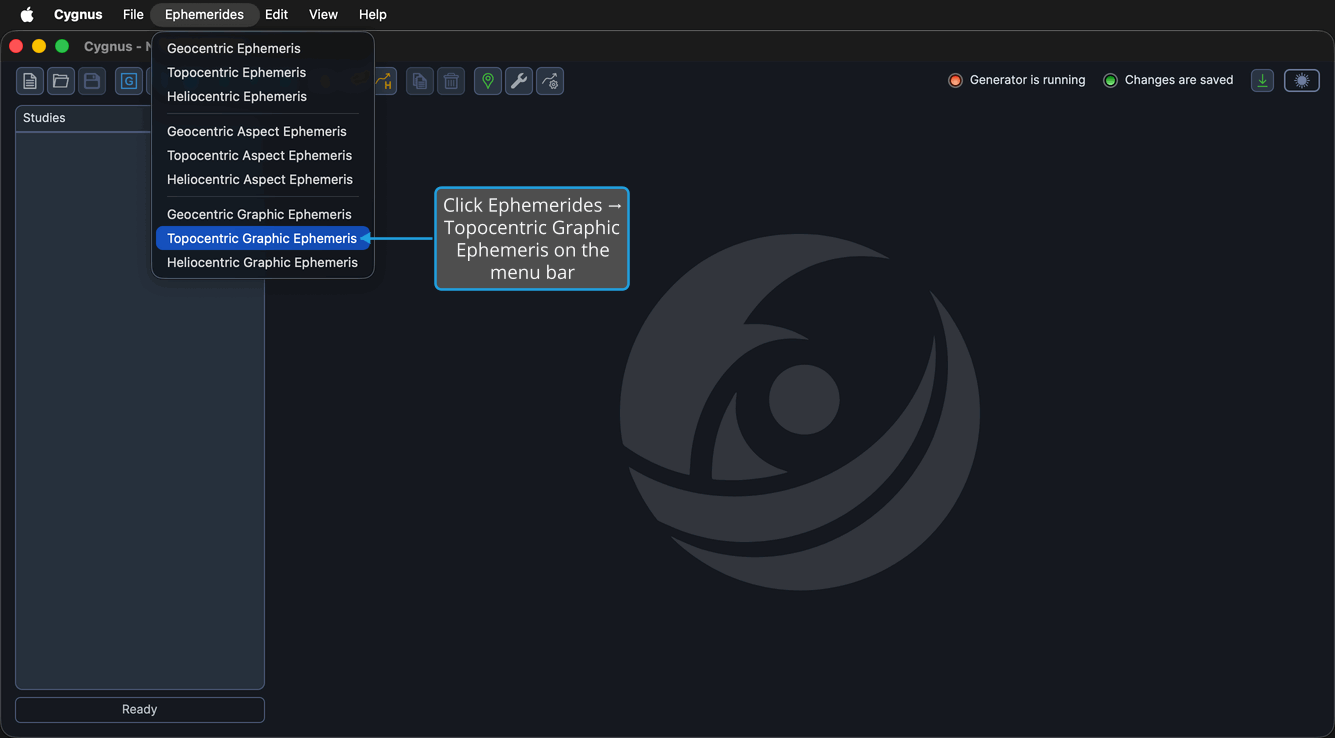Pick Heliocentric Graphic Ephemeris
The width and height of the screenshot is (1335, 738).
click(263, 262)
